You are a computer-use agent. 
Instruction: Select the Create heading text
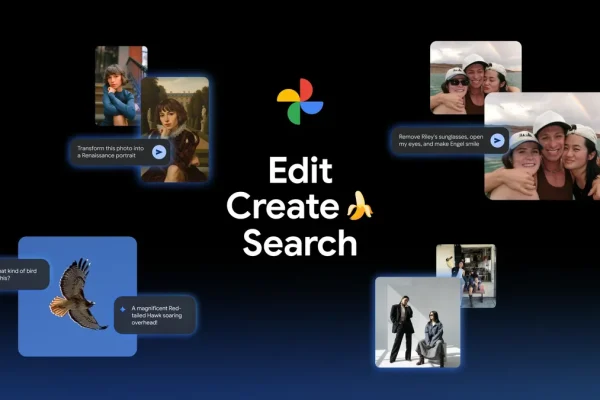point(283,206)
